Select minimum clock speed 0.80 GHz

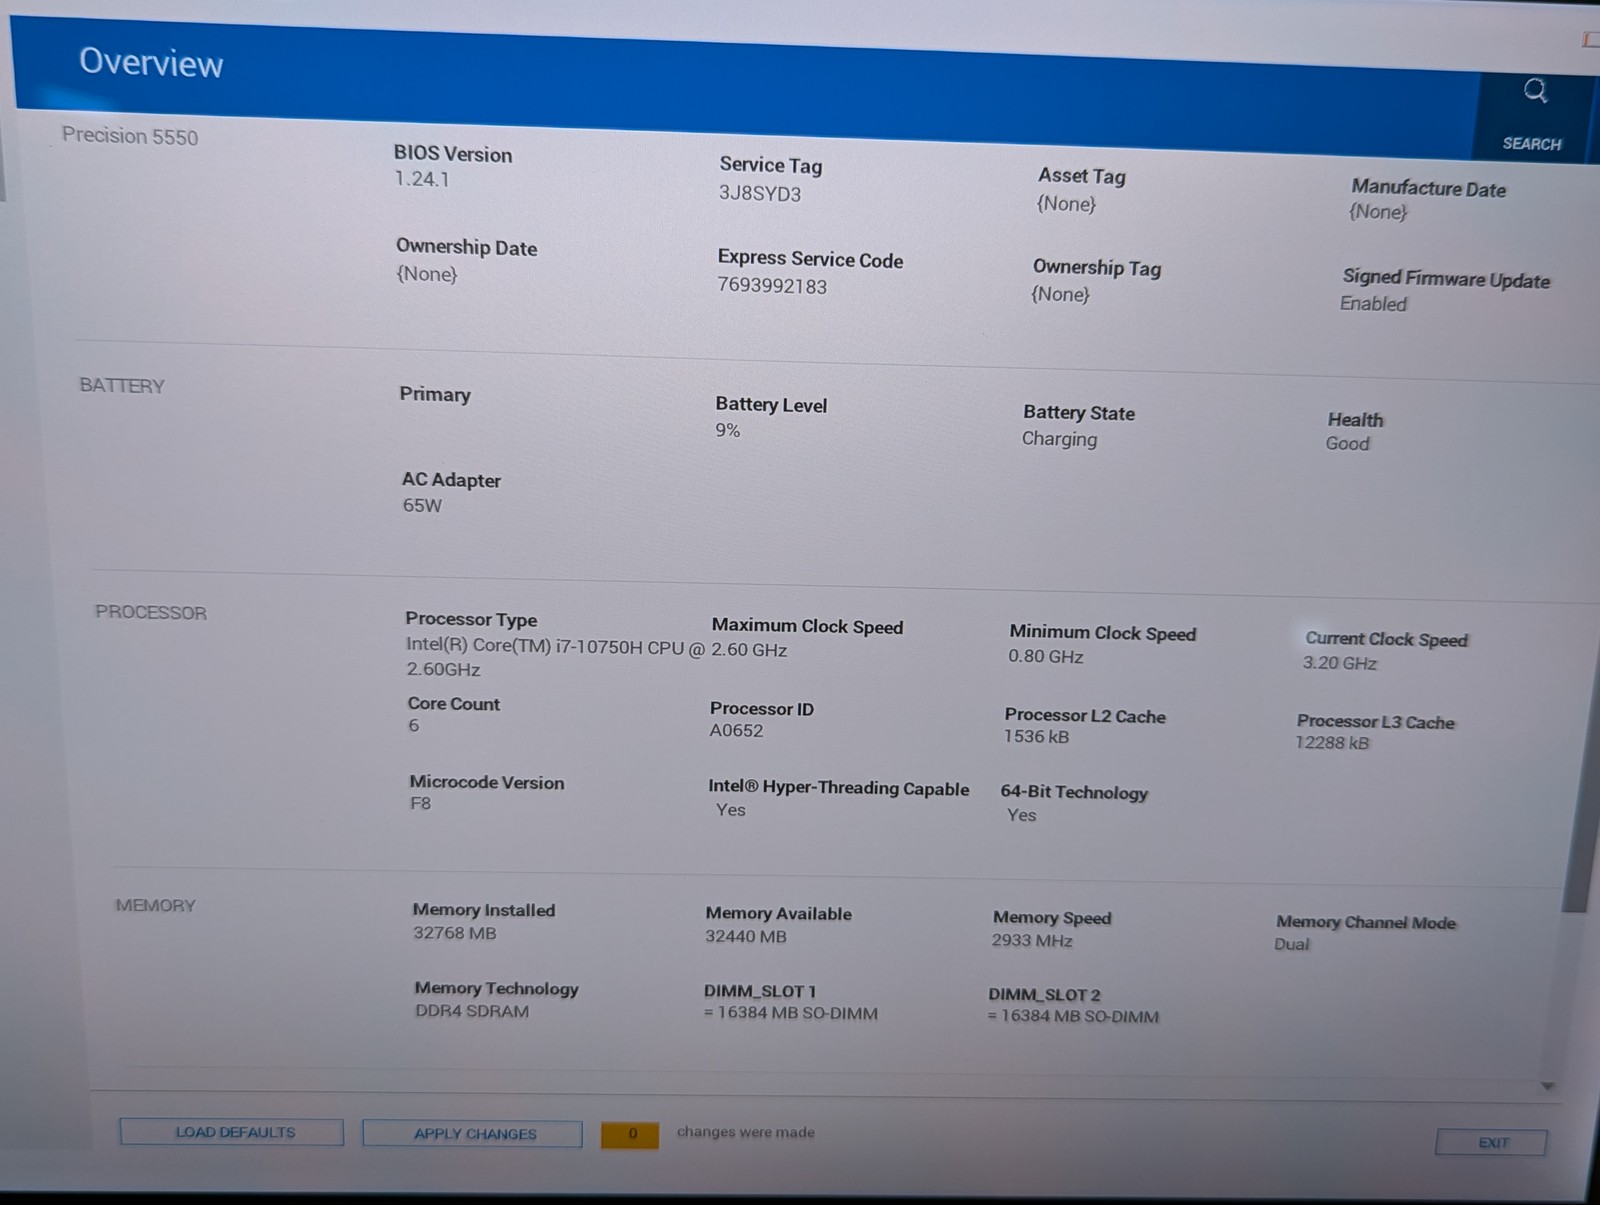[x=1046, y=656]
